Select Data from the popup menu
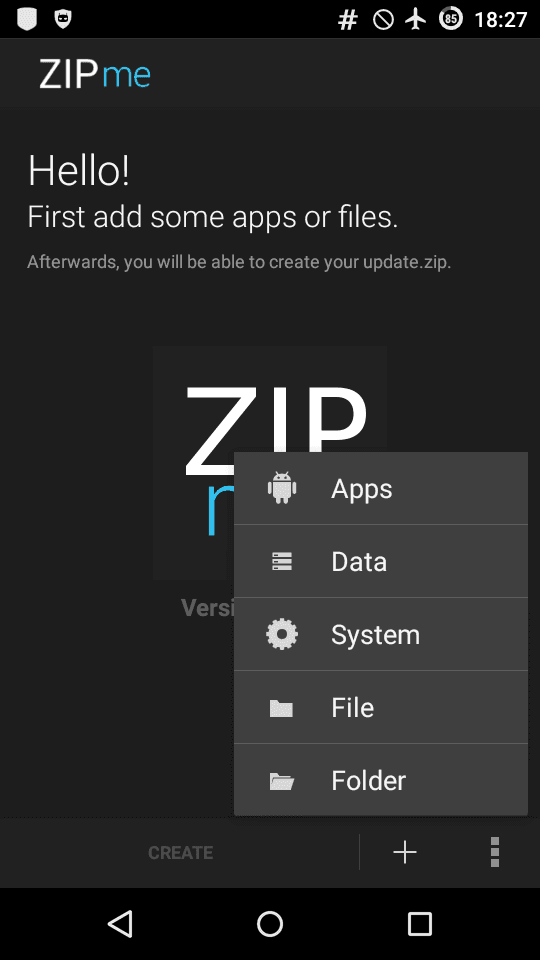Viewport: 540px width, 960px height. pyautogui.click(x=381, y=561)
